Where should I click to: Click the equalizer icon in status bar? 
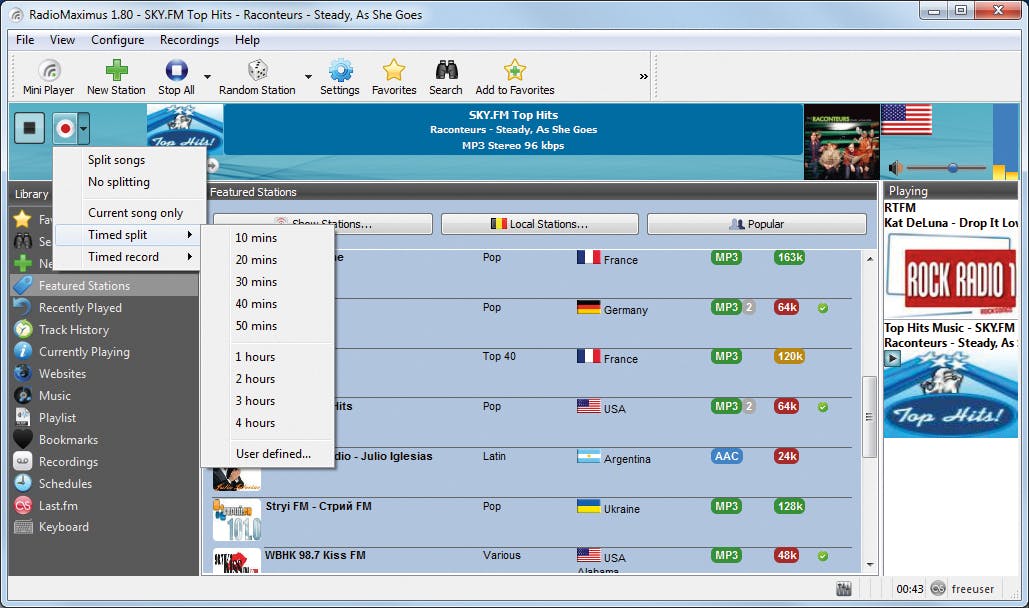(844, 589)
